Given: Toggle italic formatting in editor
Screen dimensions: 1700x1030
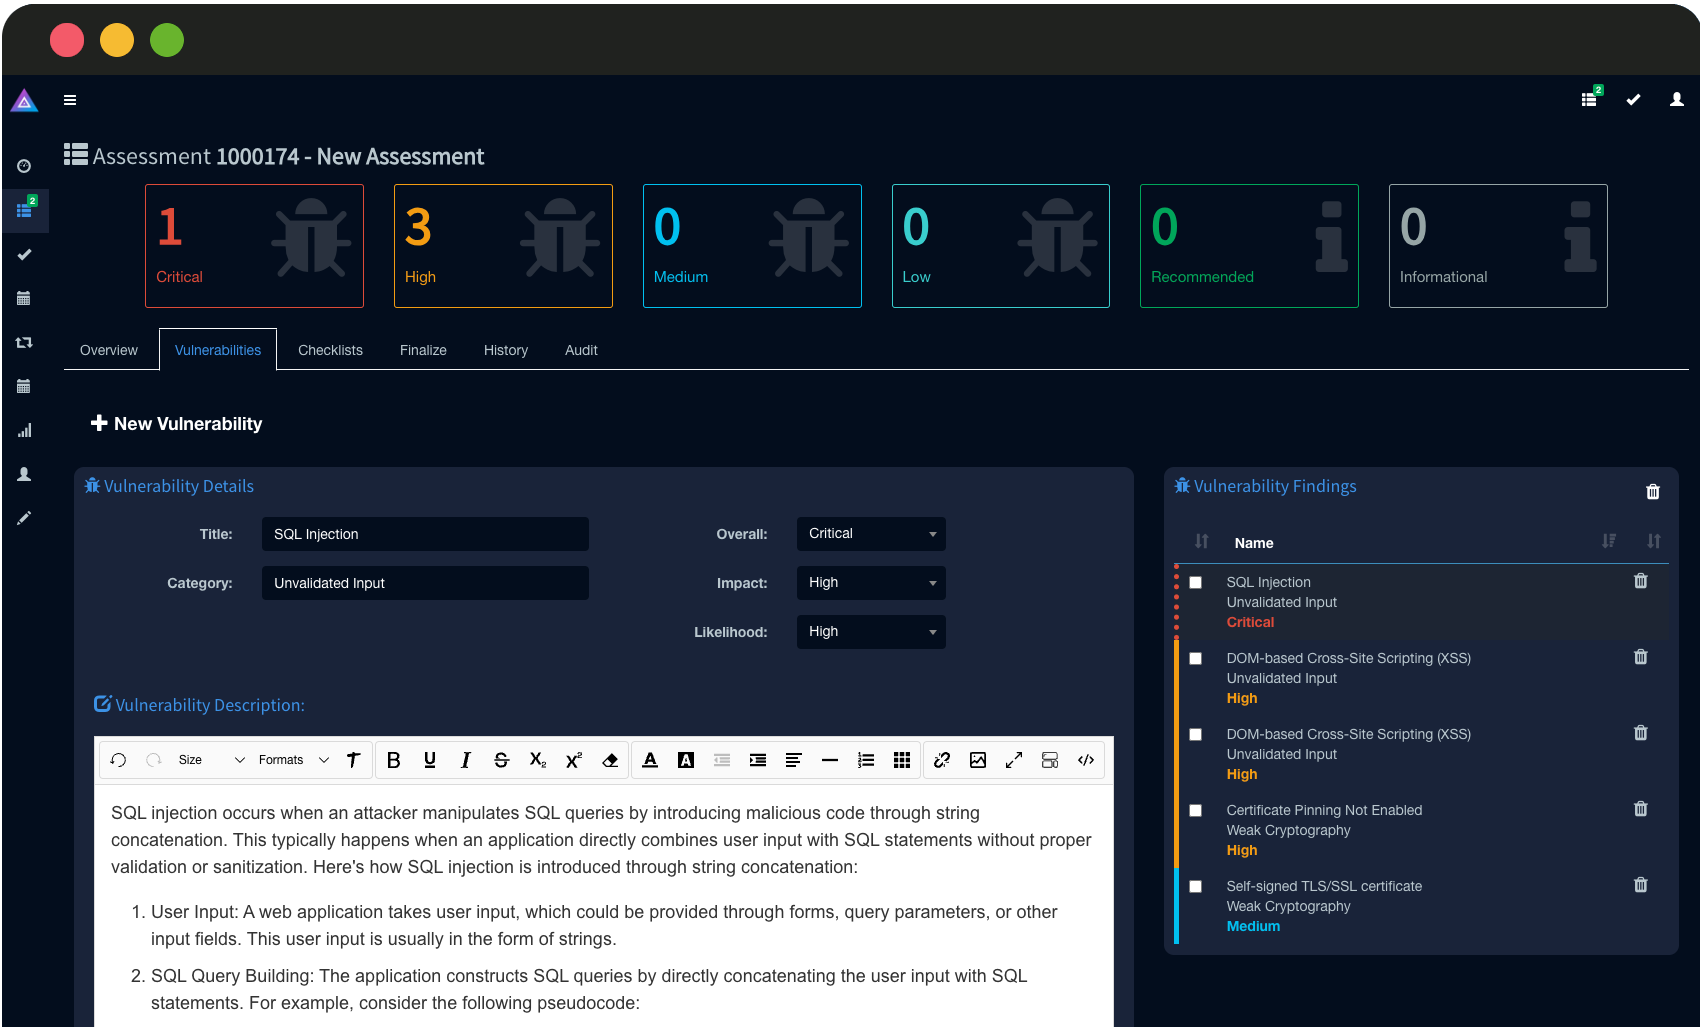Looking at the screenshot, I should tap(466, 760).
